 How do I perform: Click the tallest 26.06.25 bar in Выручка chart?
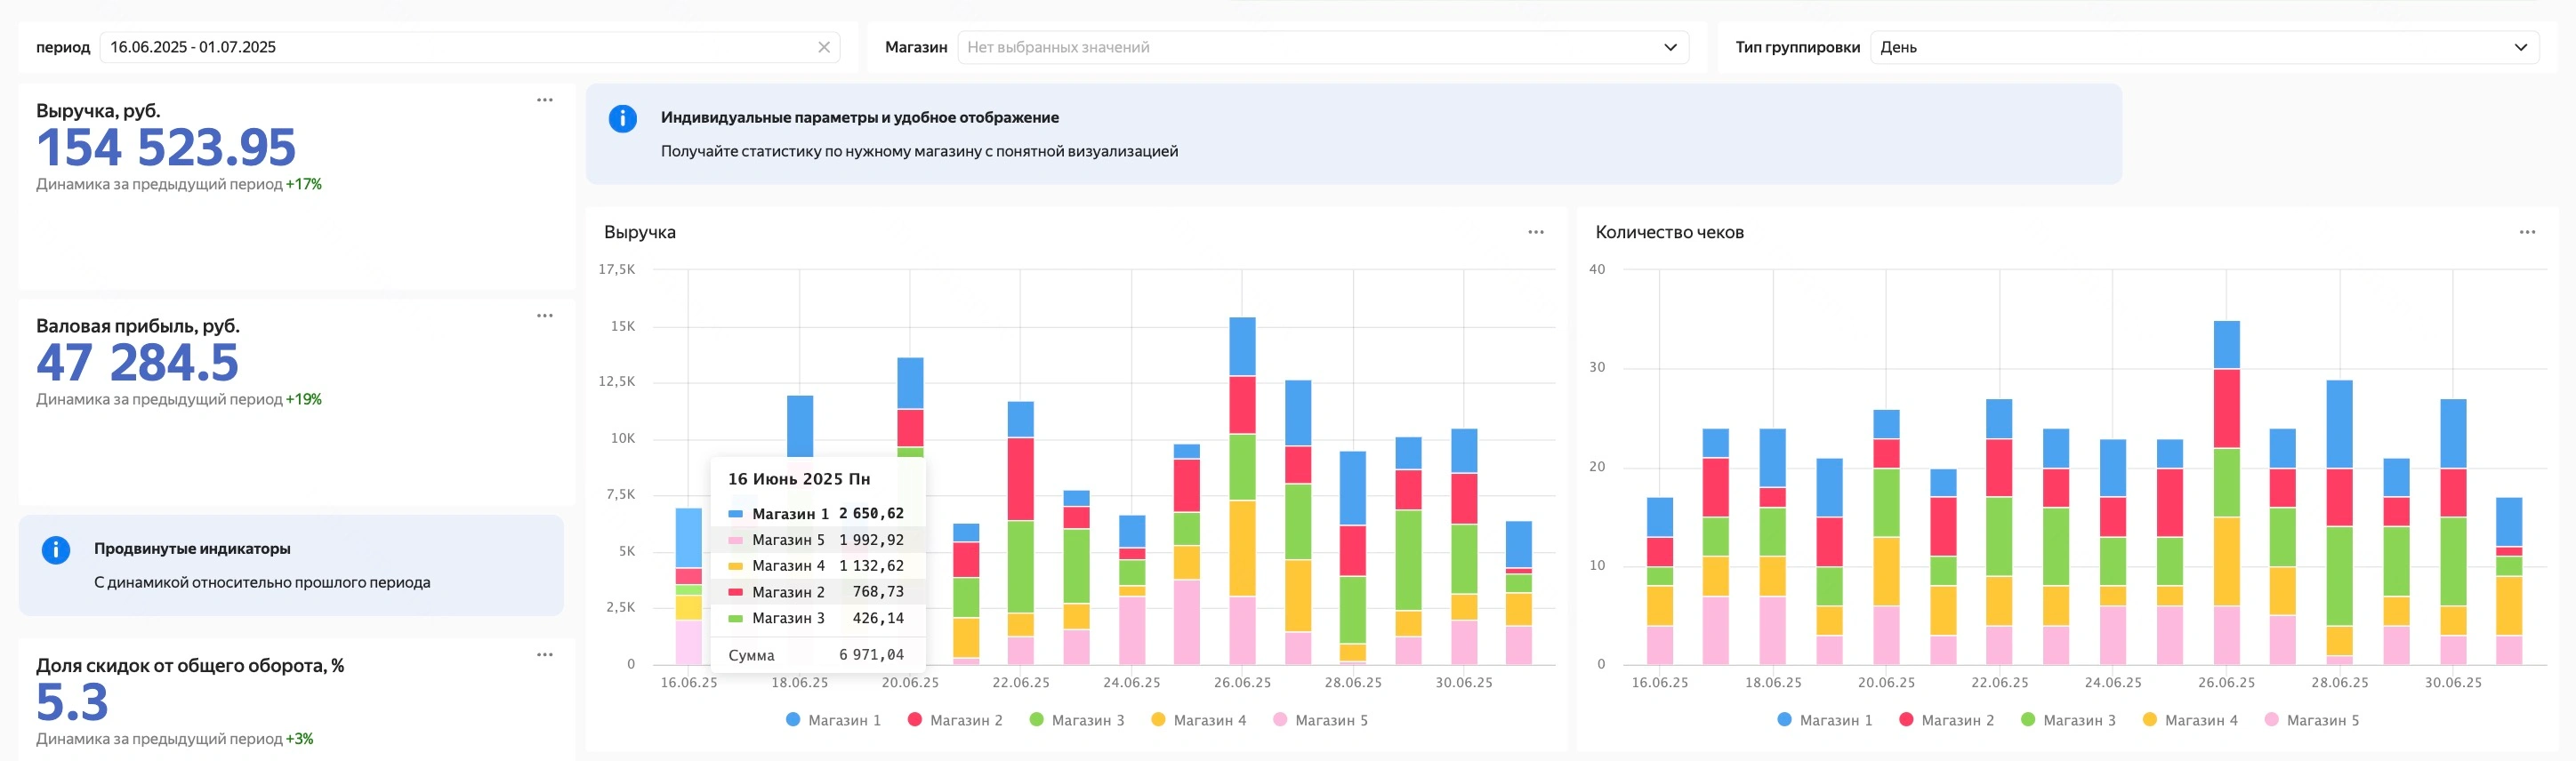(1242, 490)
